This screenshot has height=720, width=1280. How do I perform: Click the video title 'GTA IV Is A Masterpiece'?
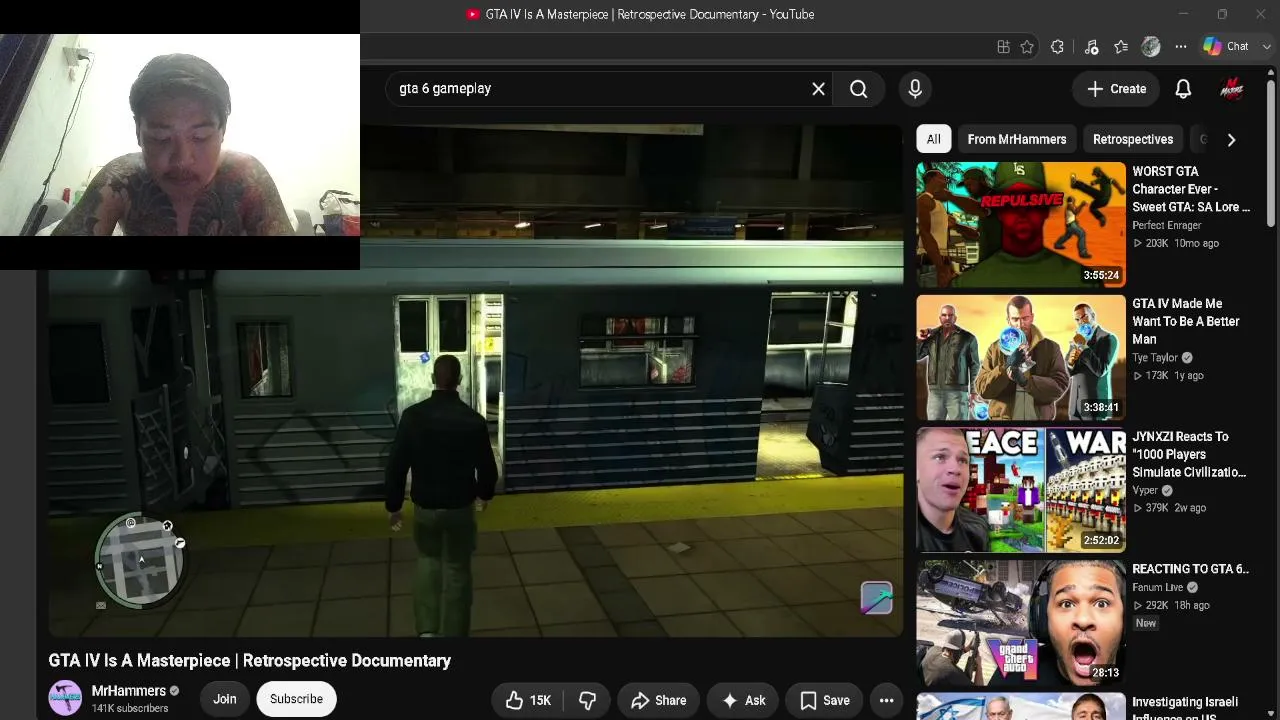pos(250,661)
